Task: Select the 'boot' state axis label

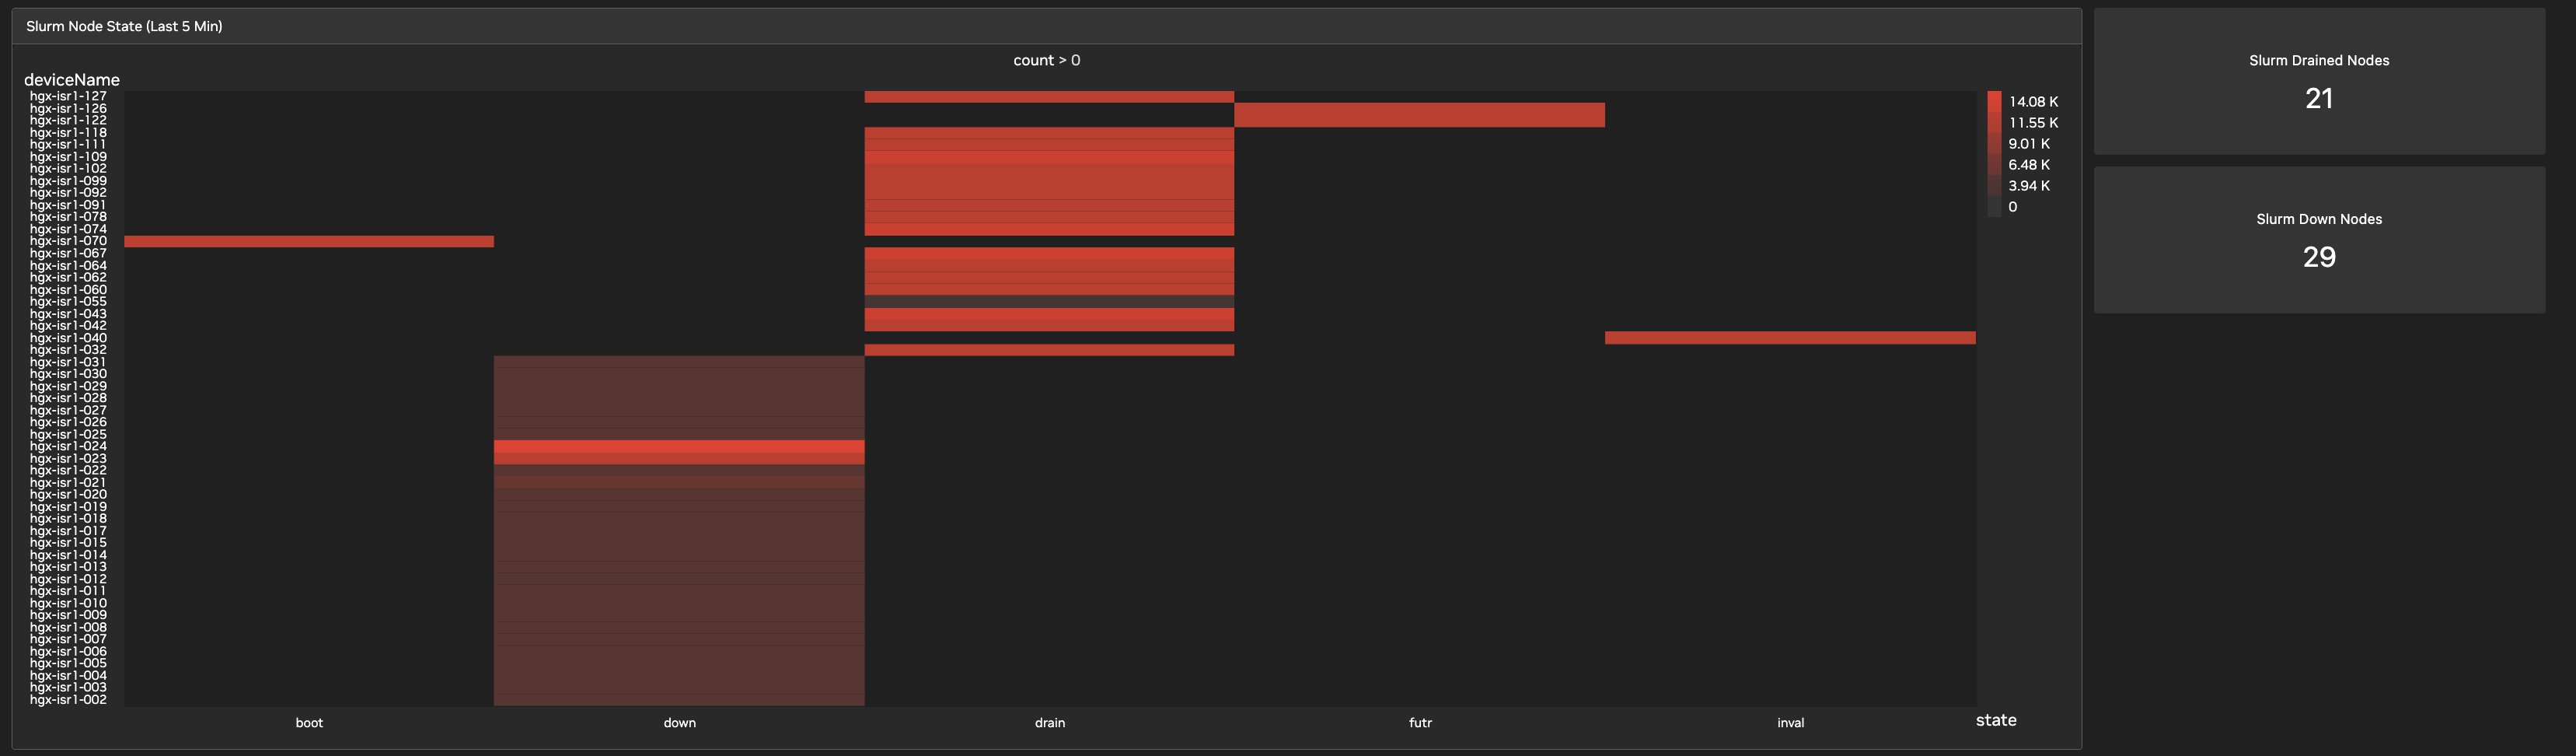Action: 309,722
